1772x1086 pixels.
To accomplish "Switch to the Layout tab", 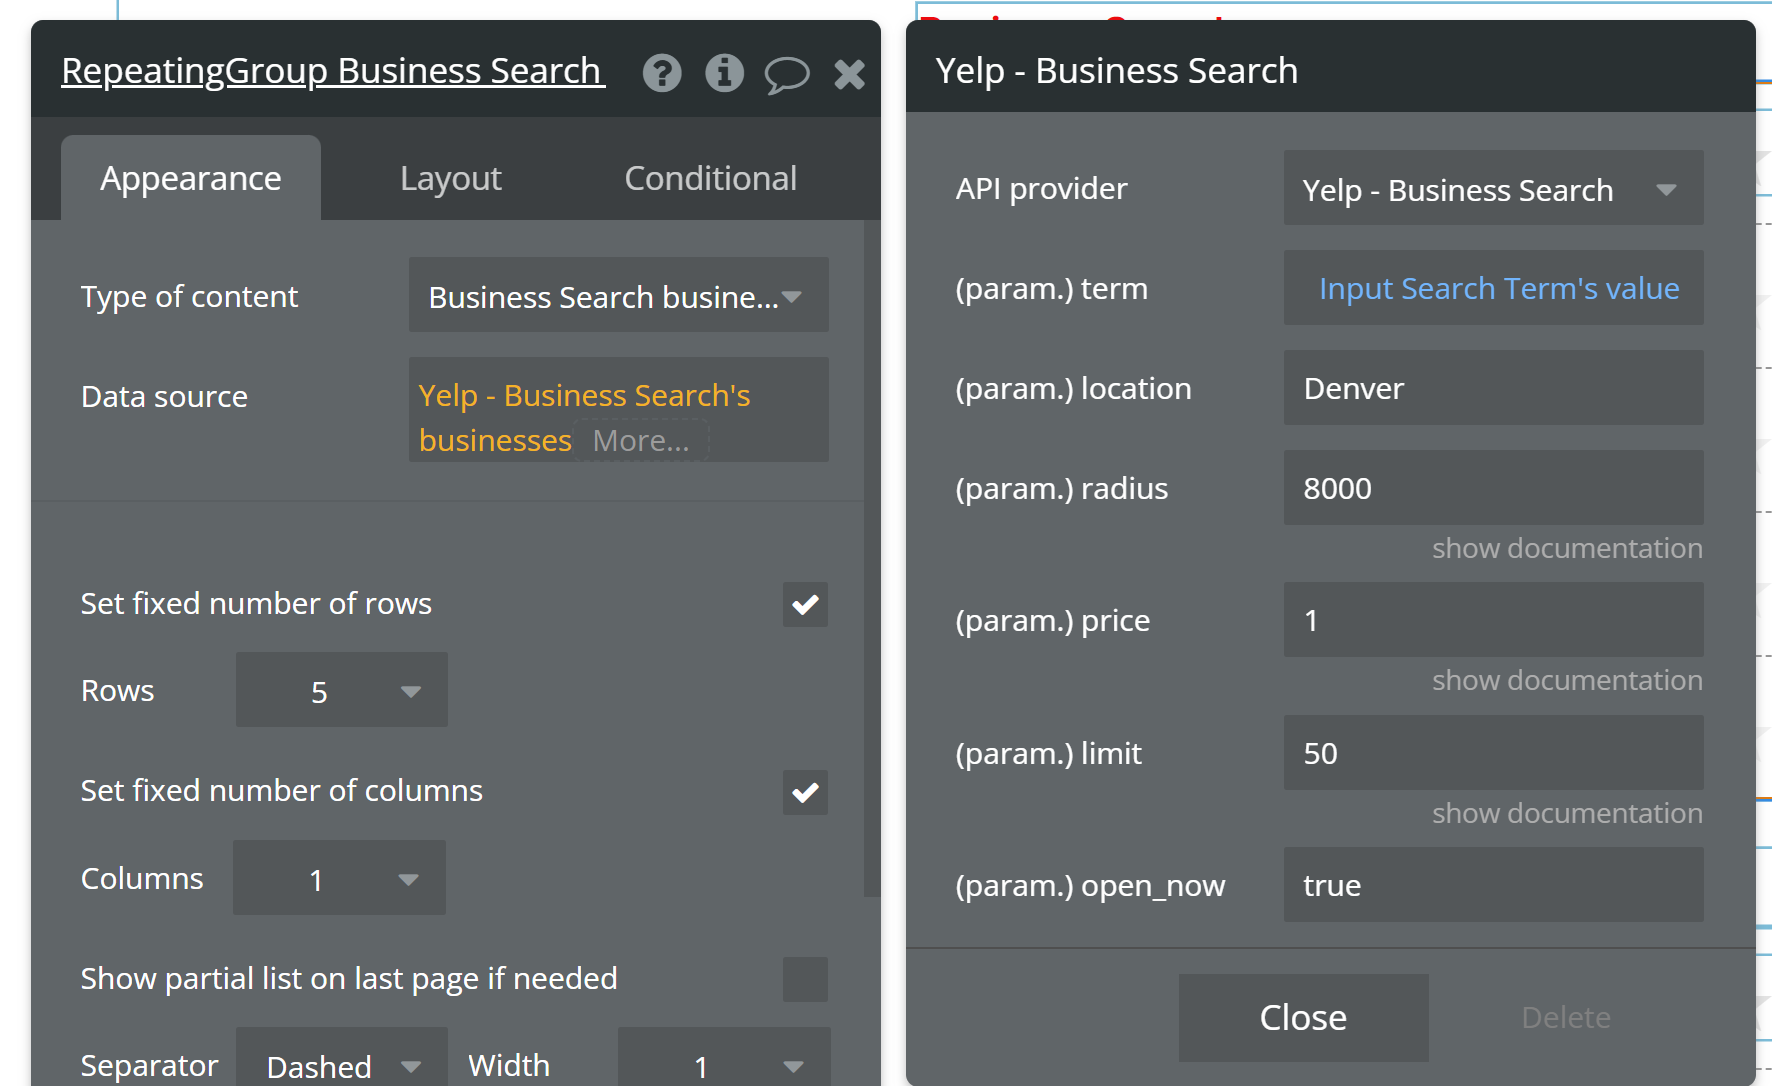I will pos(450,178).
